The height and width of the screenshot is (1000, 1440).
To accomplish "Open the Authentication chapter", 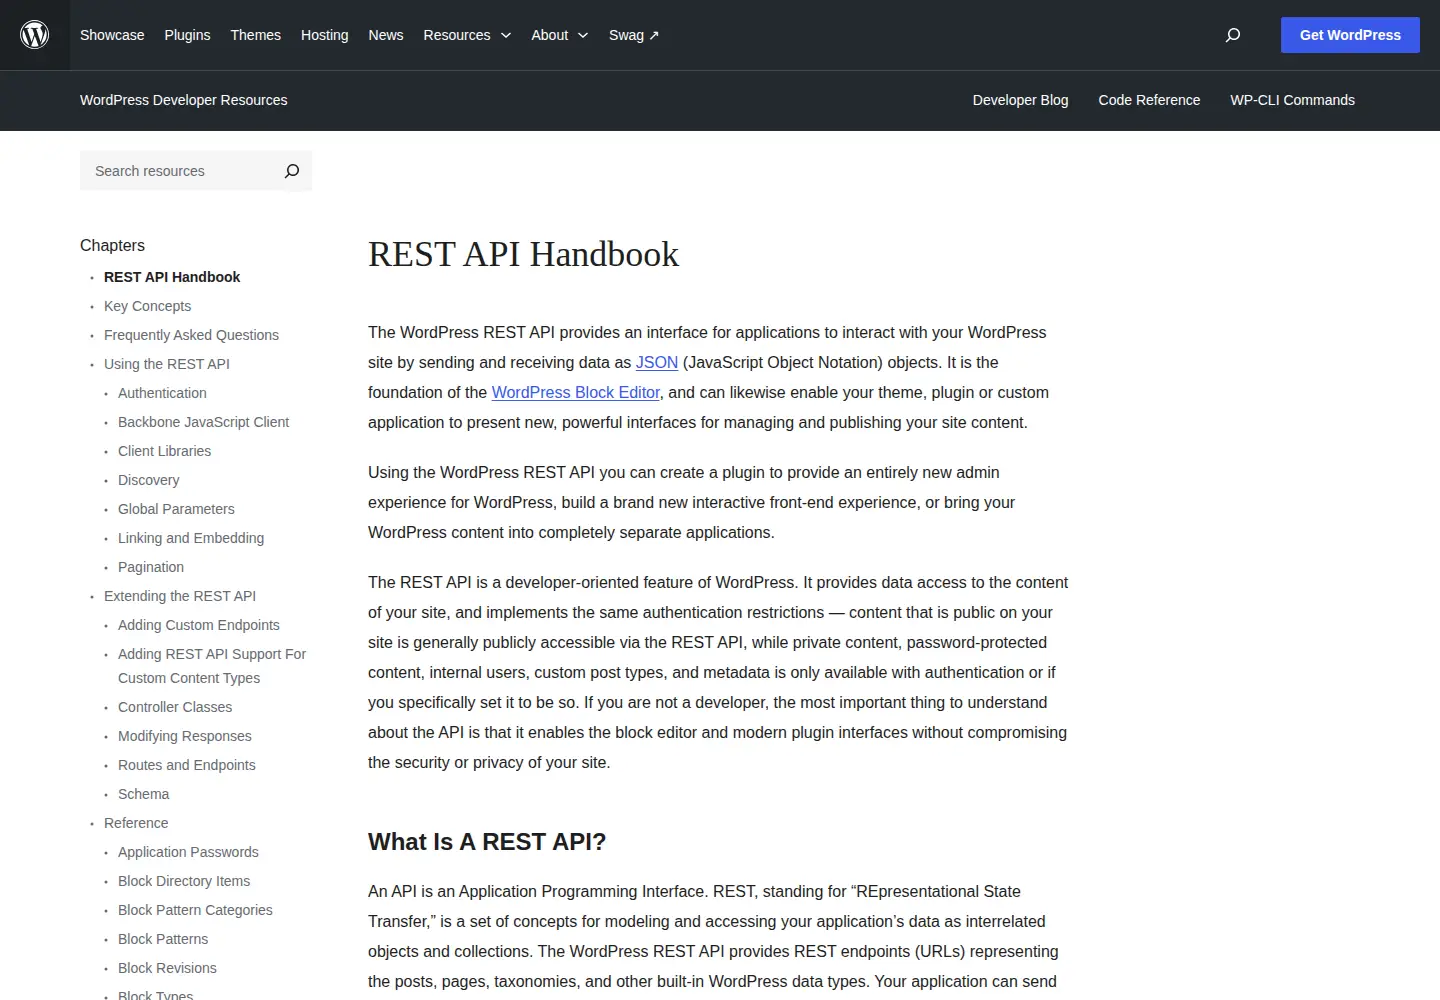I will pos(162,393).
